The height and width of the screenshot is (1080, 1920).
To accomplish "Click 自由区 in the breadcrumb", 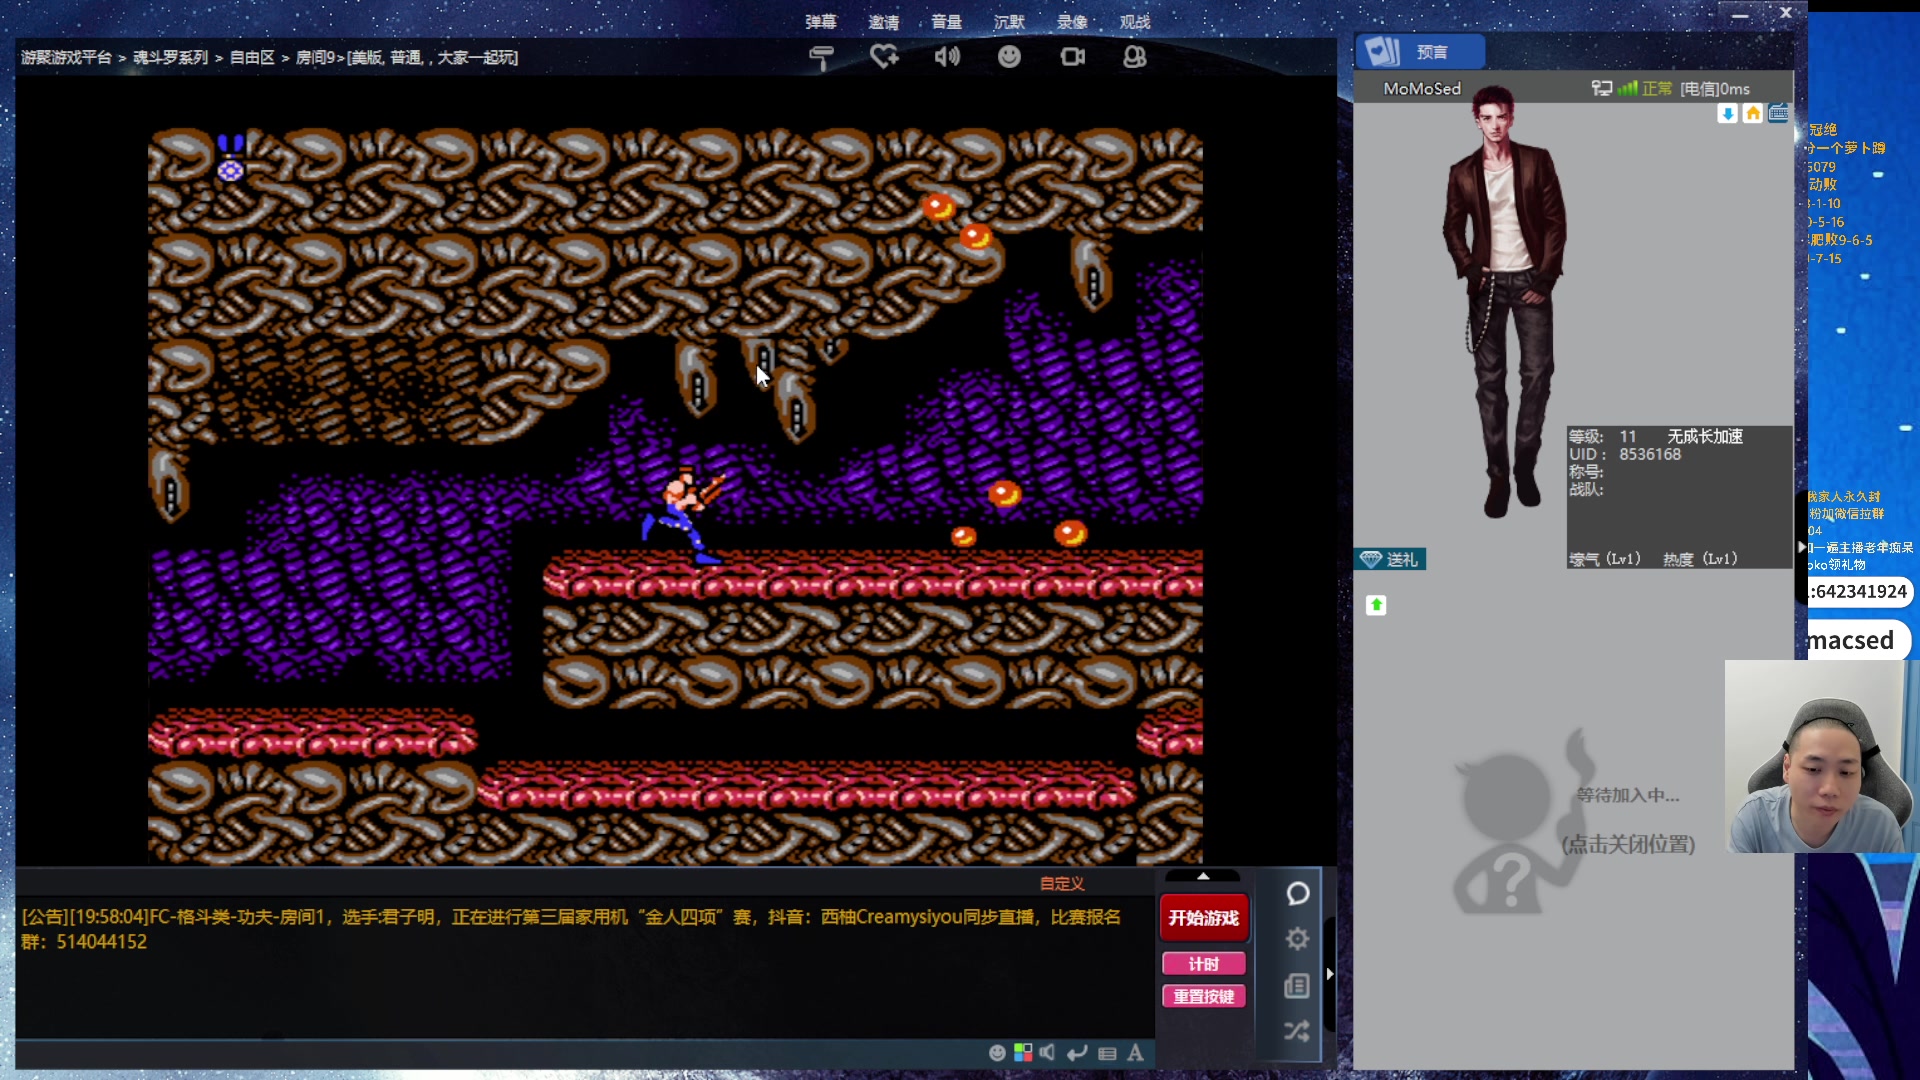I will [x=252, y=58].
